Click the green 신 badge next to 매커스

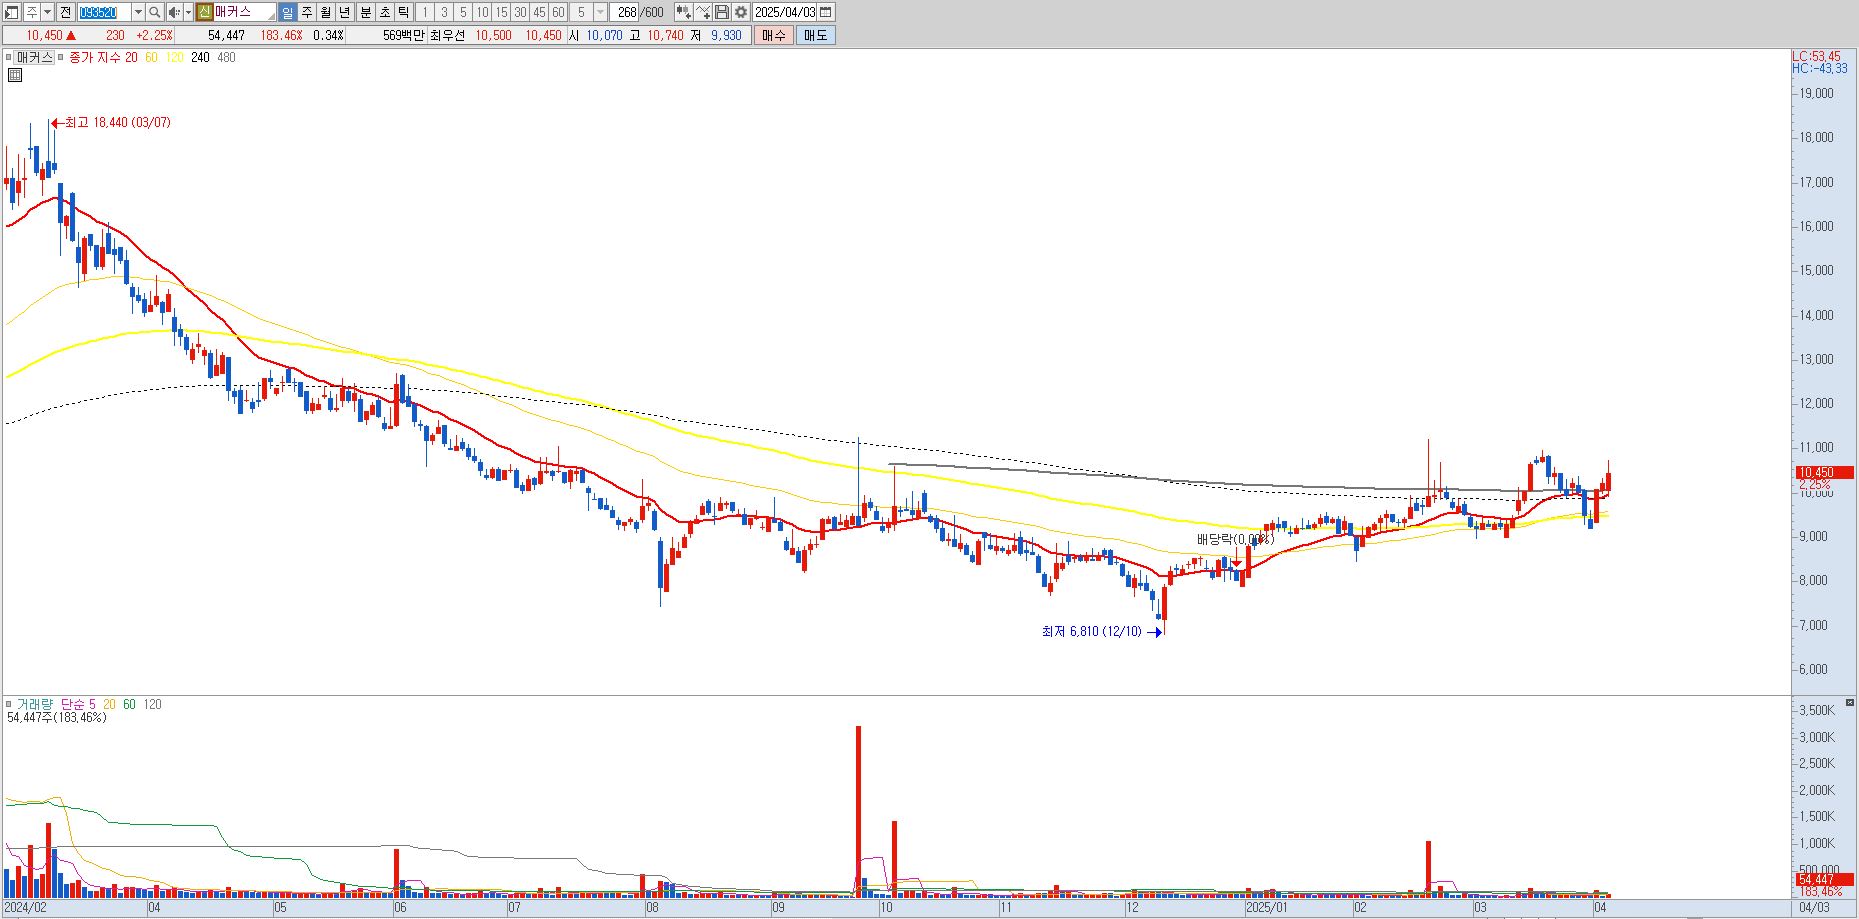click(x=204, y=12)
